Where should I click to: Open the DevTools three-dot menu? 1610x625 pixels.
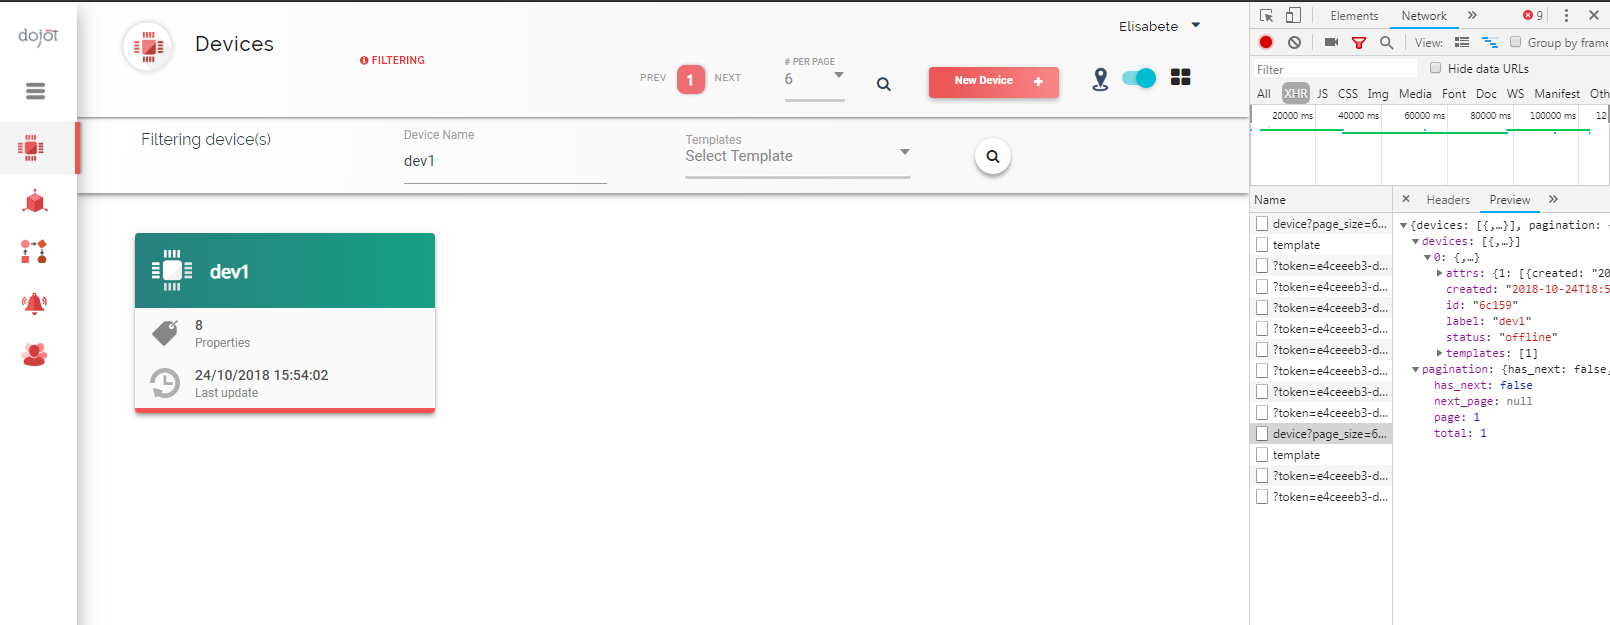coord(1566,15)
